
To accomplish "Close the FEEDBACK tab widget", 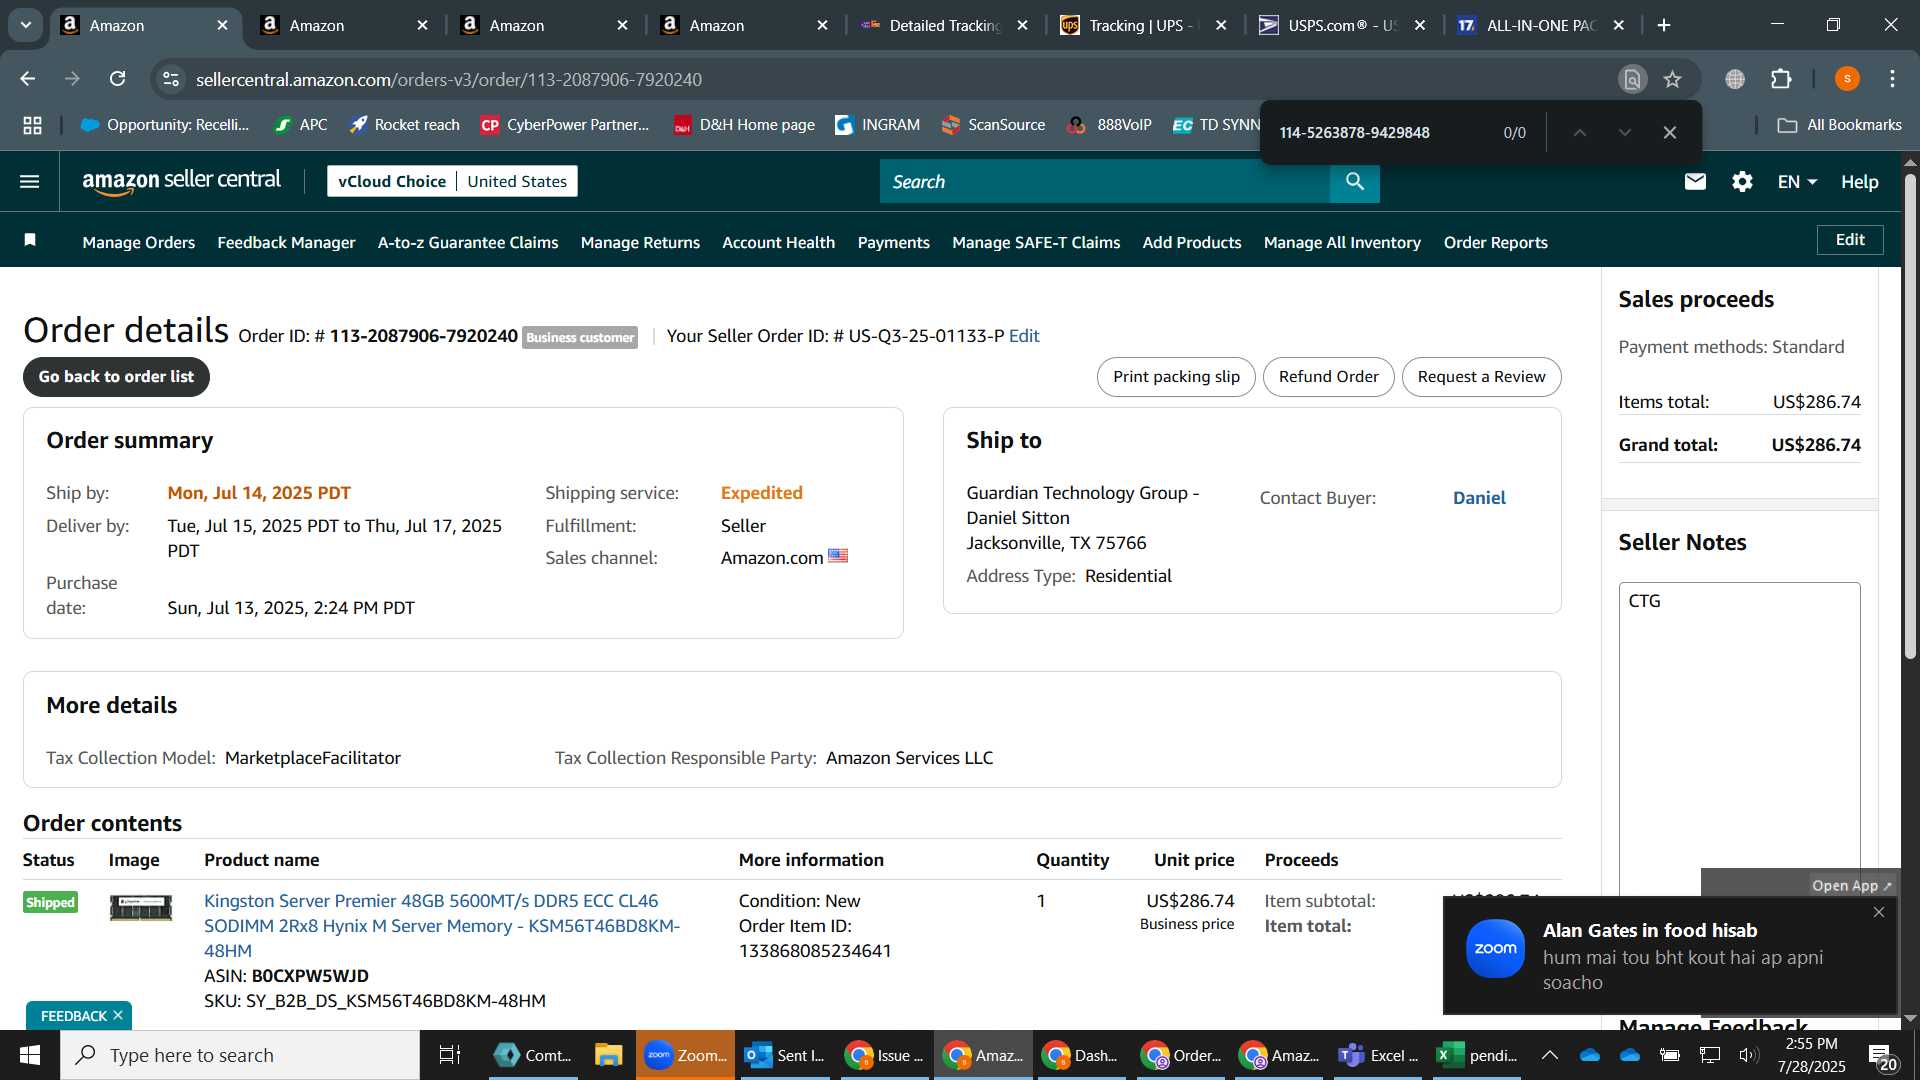I will point(118,1015).
